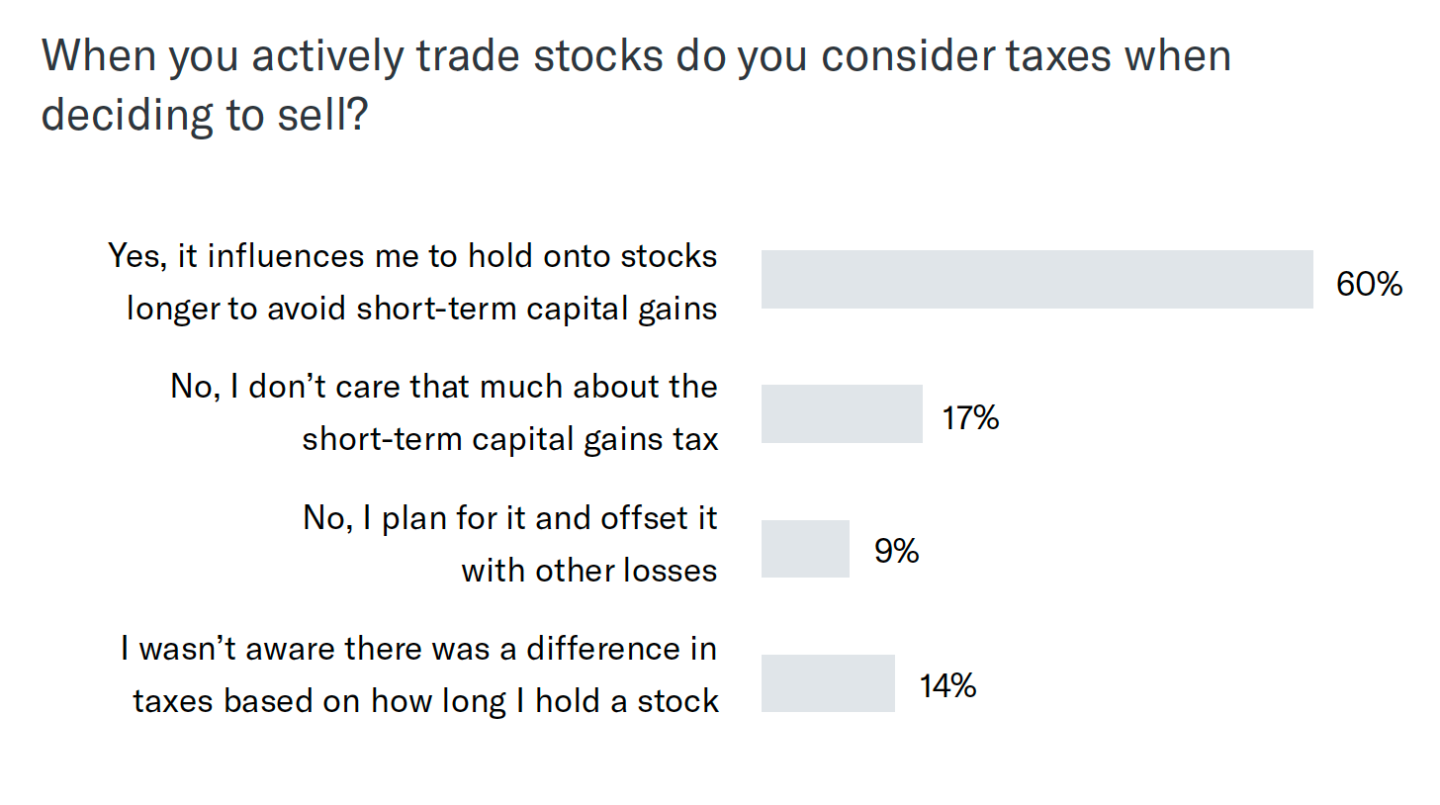Image resolution: width=1440 pixels, height=805 pixels.
Task: Click "No, I don't care that much about the"
Action: pyautogui.click(x=444, y=387)
